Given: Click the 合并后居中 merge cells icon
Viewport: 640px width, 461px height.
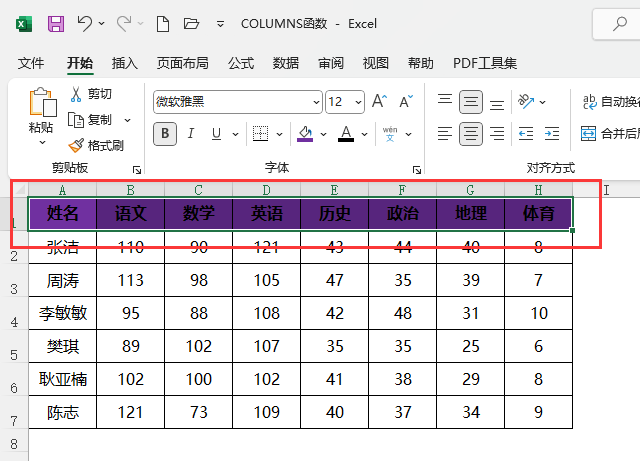Looking at the screenshot, I should [x=588, y=134].
